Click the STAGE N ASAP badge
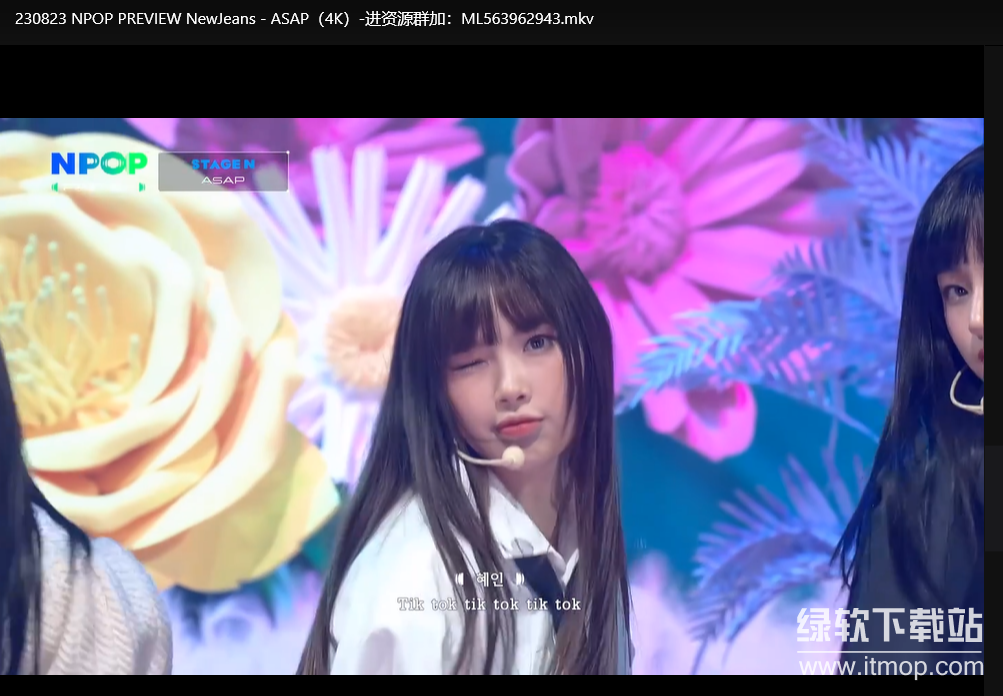 pyautogui.click(x=223, y=171)
